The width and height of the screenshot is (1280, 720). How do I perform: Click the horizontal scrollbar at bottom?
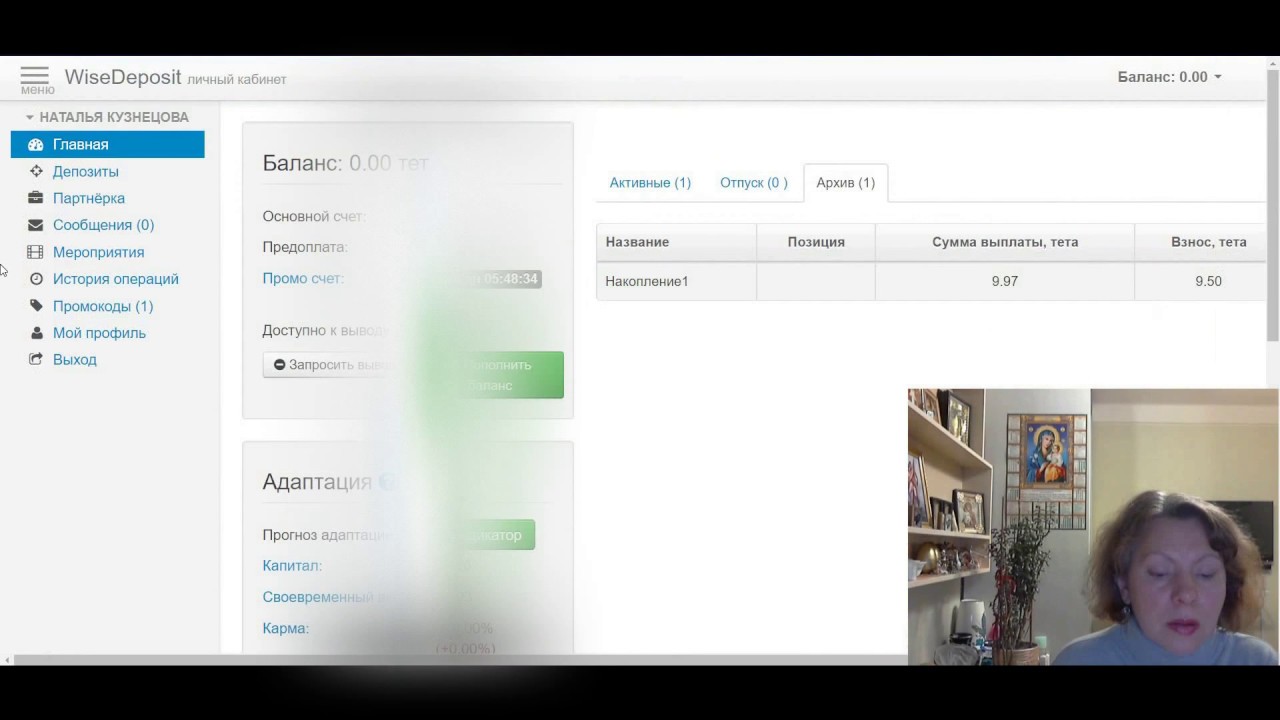click(460, 660)
